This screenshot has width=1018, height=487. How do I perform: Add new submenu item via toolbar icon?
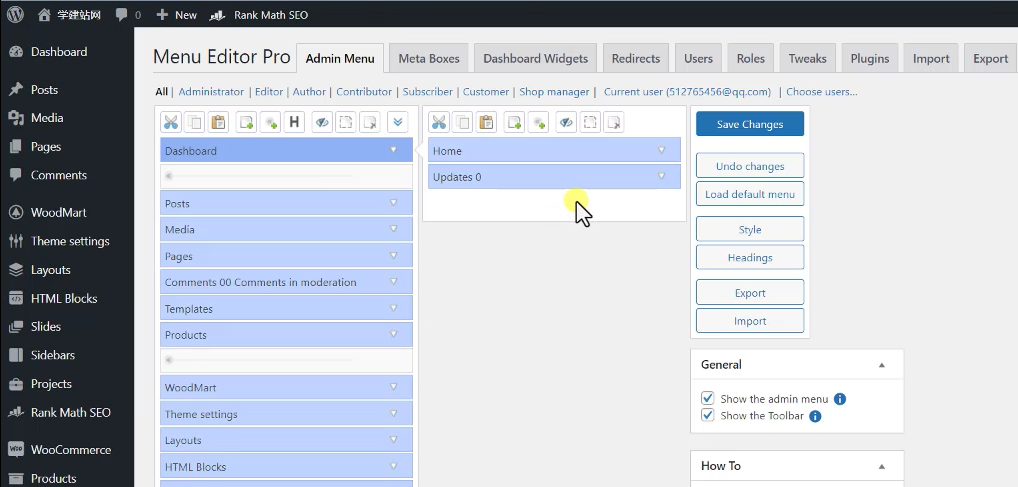[514, 122]
